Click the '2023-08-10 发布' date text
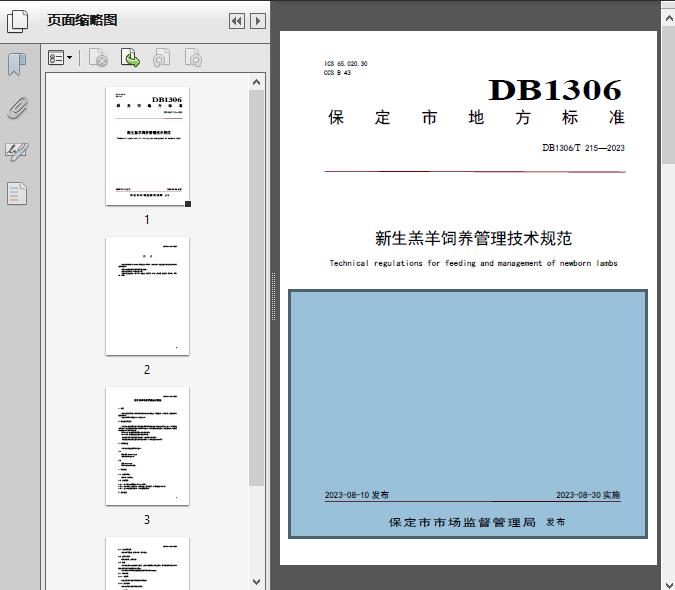675x590 pixels. [357, 495]
